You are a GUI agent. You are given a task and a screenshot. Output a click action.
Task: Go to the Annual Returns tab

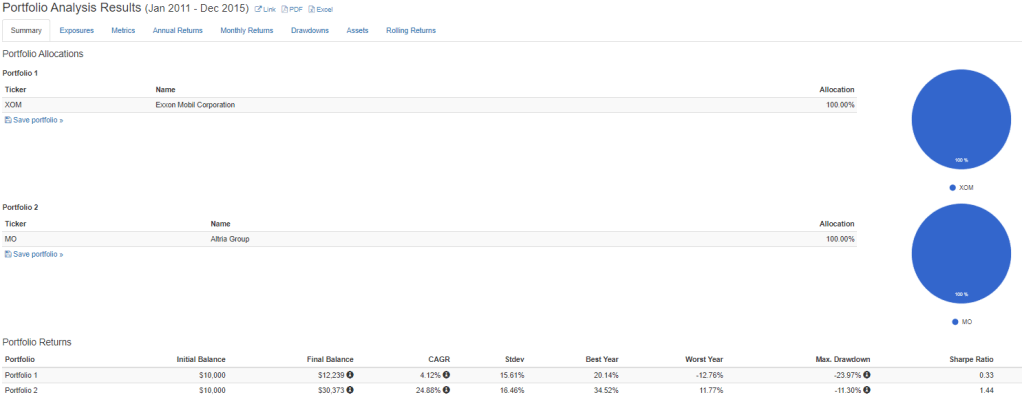177,30
